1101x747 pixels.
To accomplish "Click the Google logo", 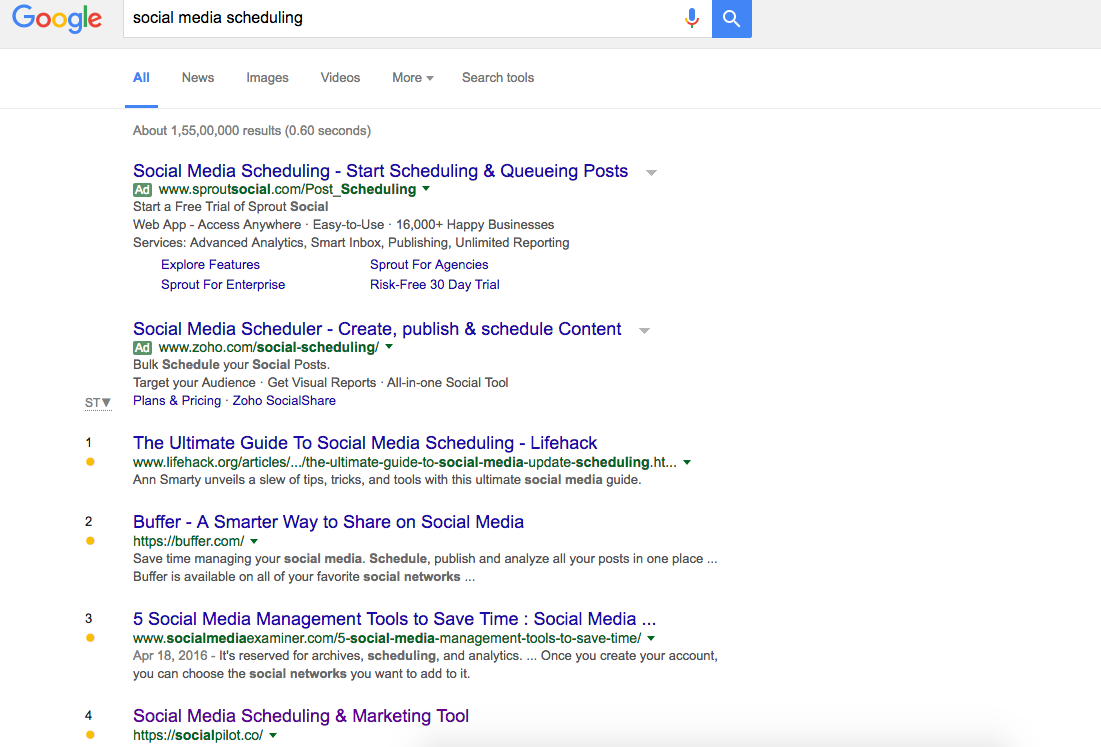I will [x=57, y=18].
